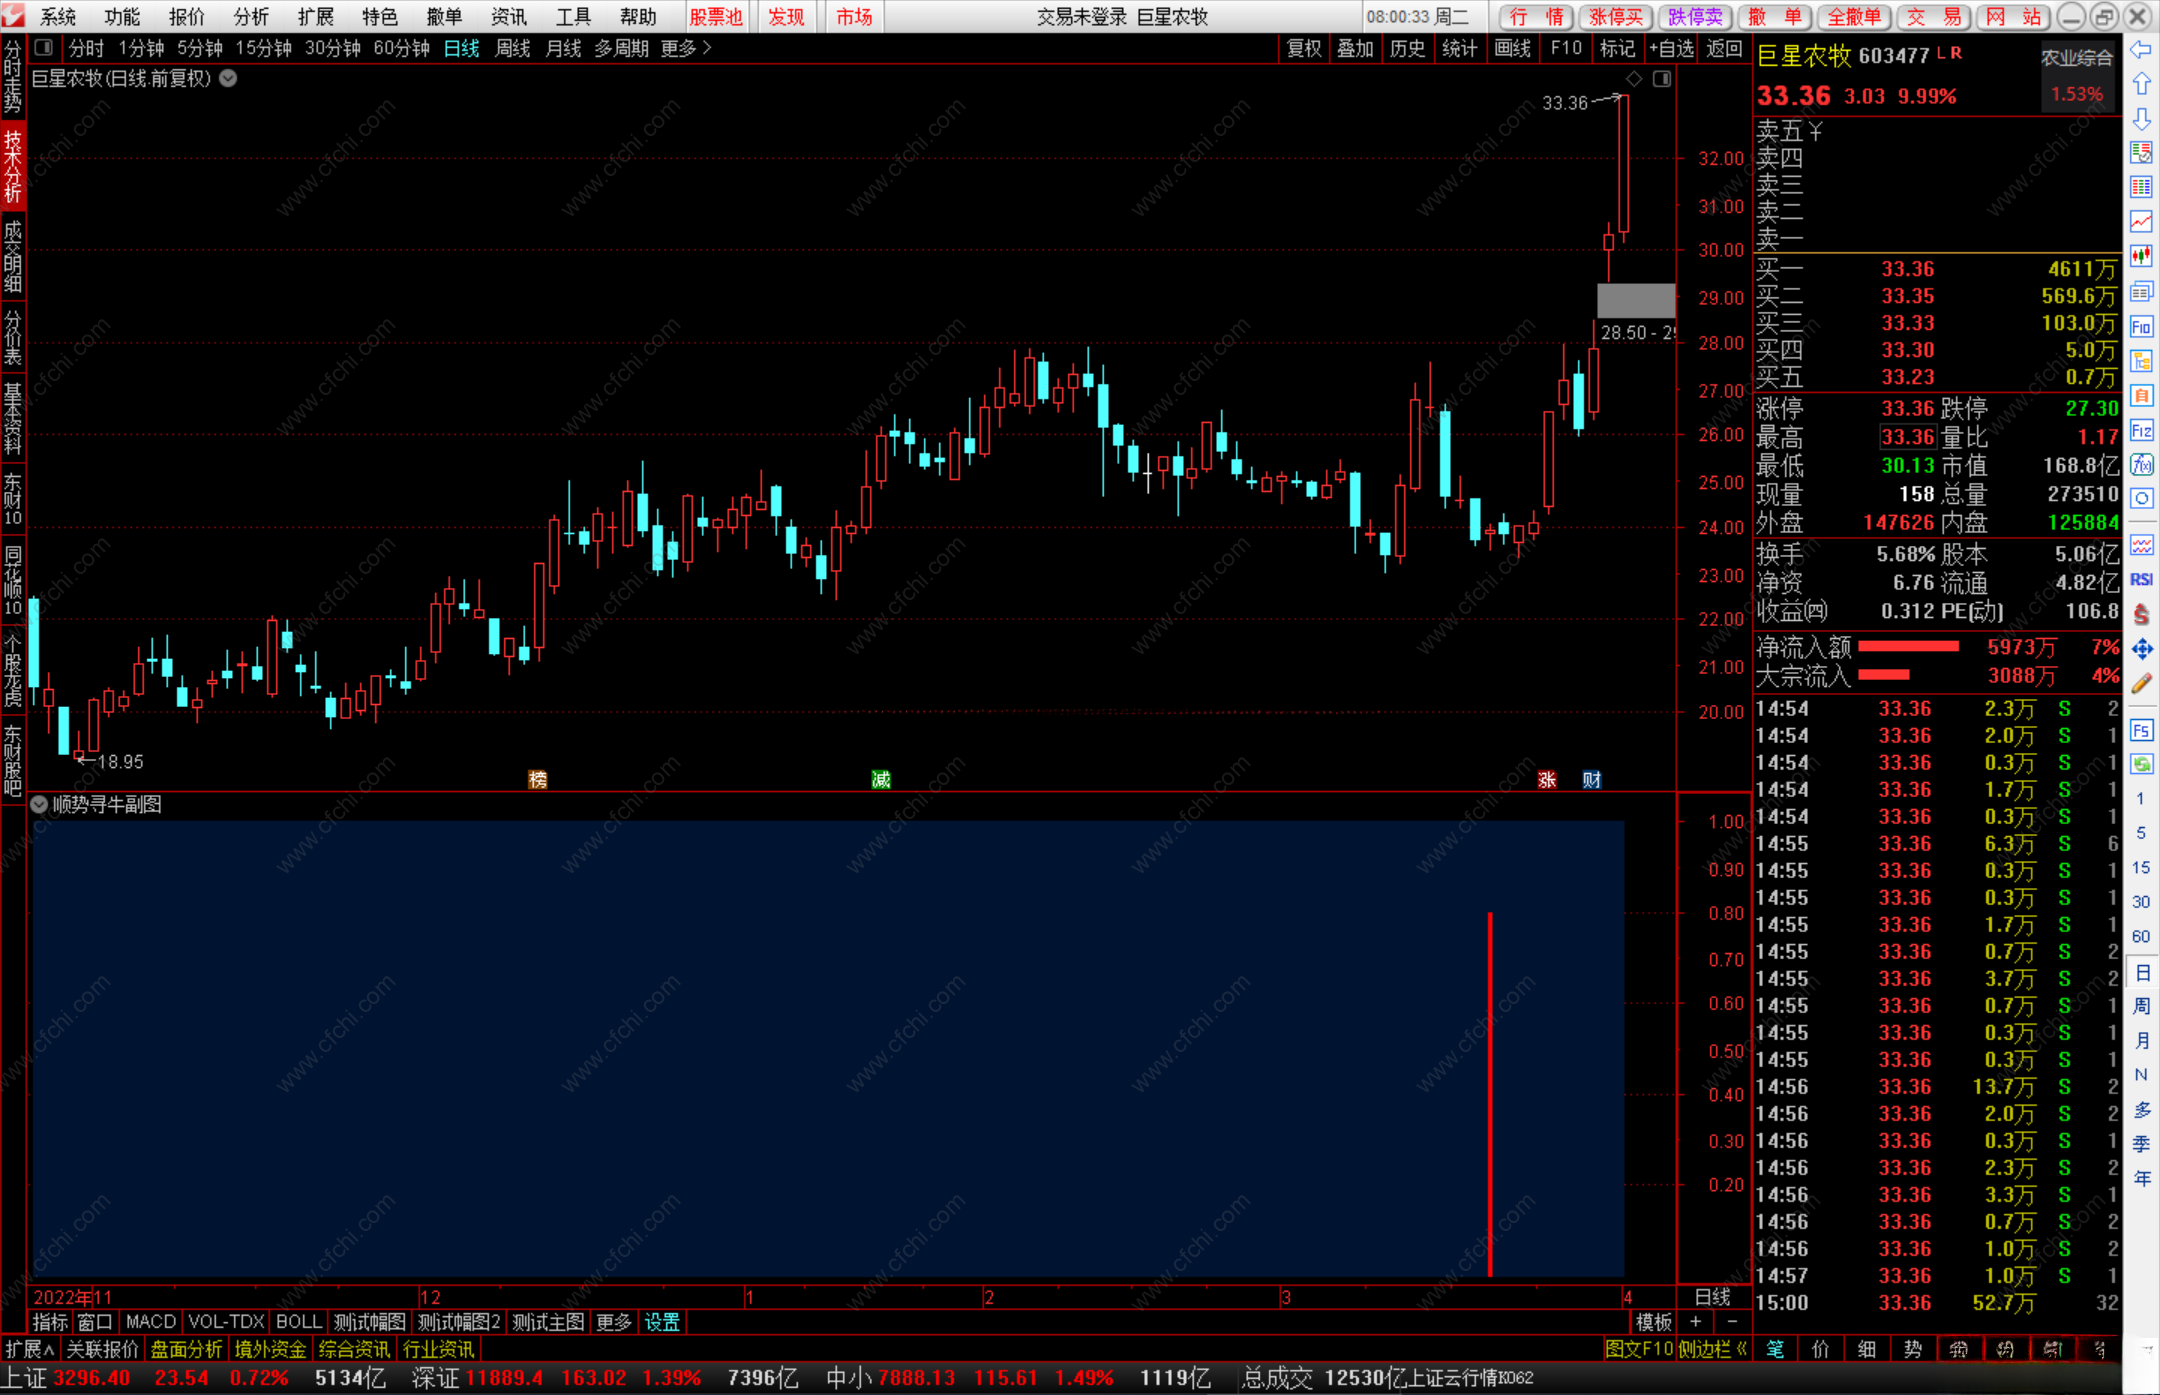Click the blue four-way move arrows icon
This screenshot has height=1395, width=2160.
(x=2141, y=649)
